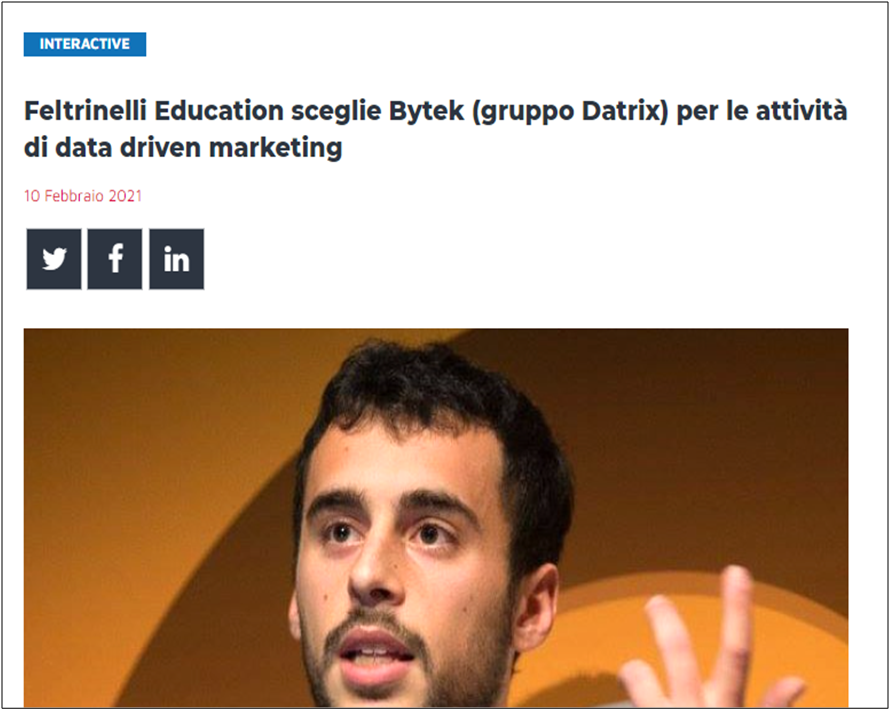Open the Feltrinelli Education article headline
890x710 pixels.
click(435, 129)
